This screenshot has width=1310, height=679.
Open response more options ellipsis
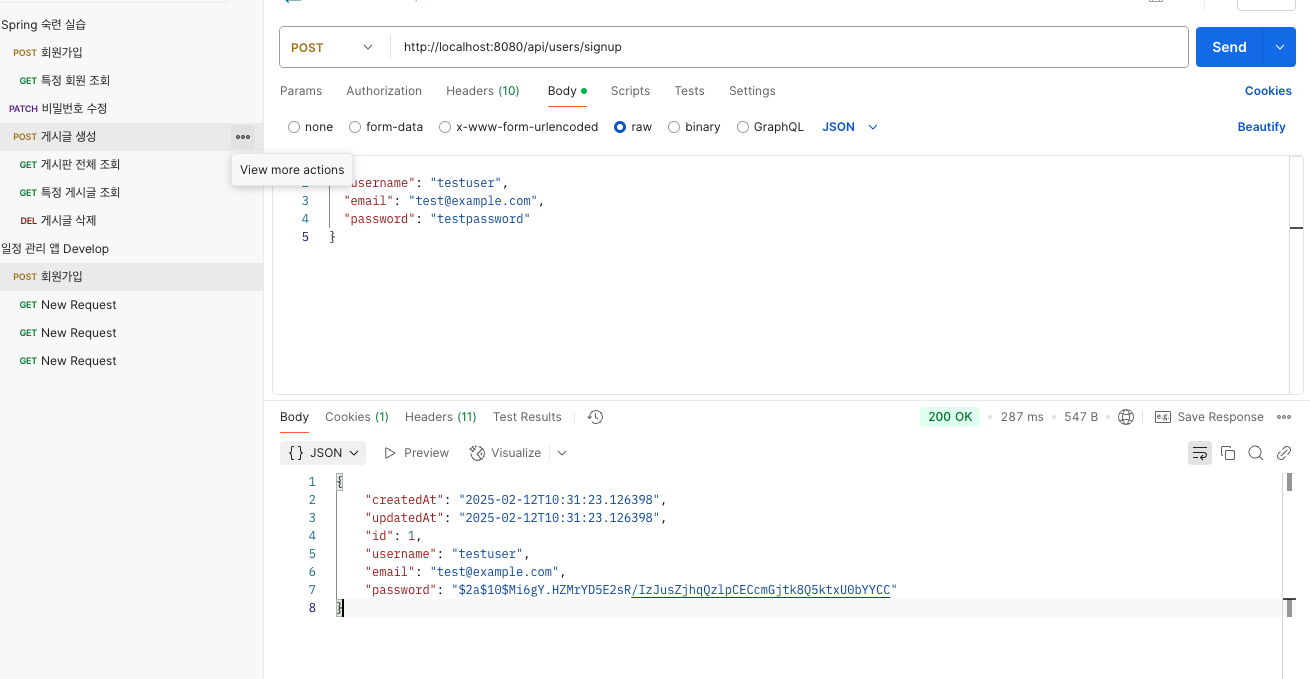(x=1284, y=417)
